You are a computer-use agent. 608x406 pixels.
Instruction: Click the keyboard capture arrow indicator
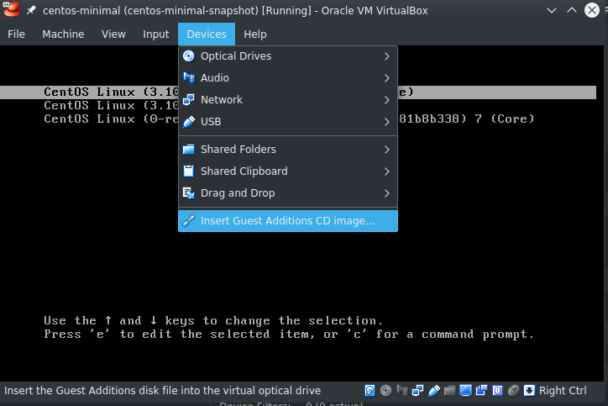point(529,390)
